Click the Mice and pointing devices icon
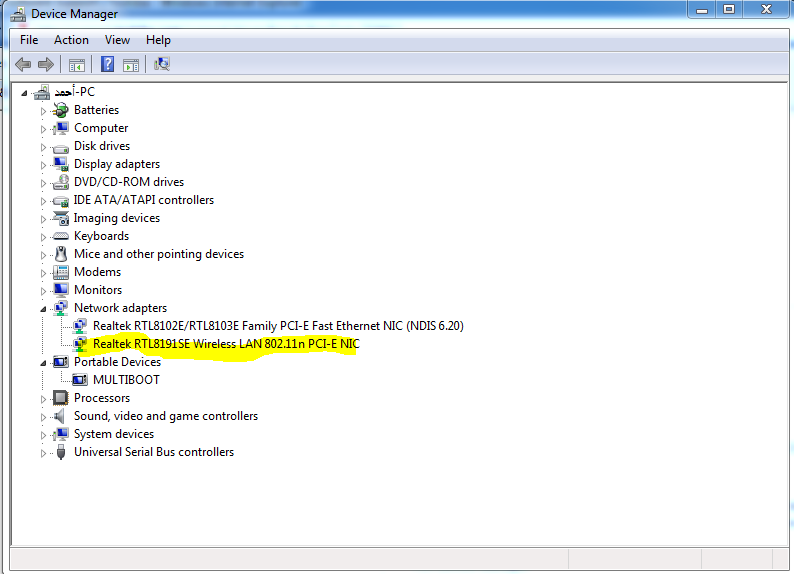This screenshot has width=794, height=574. (x=61, y=254)
